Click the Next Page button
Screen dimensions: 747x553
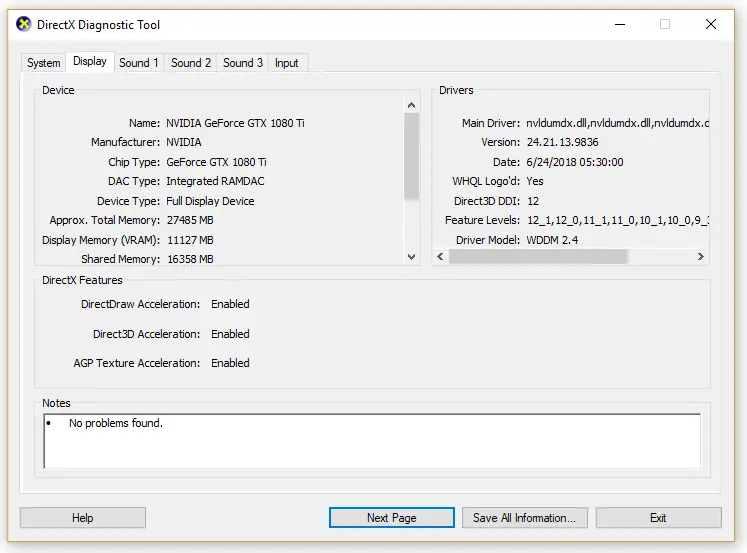pyautogui.click(x=392, y=518)
